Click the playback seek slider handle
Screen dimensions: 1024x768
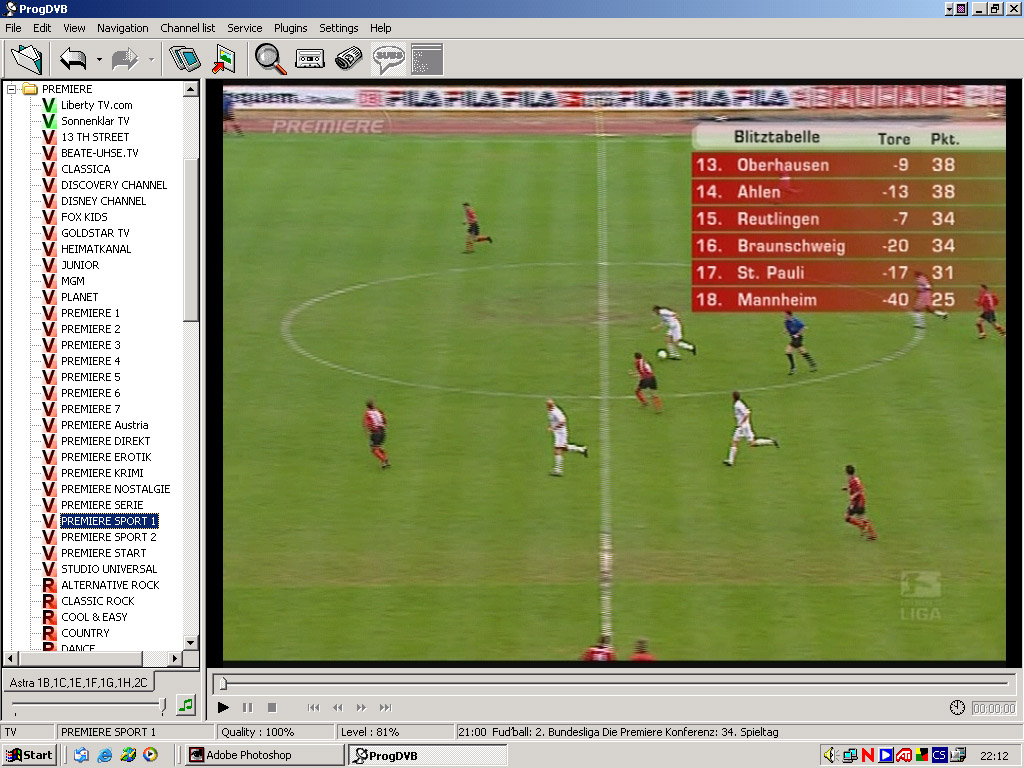pos(223,684)
